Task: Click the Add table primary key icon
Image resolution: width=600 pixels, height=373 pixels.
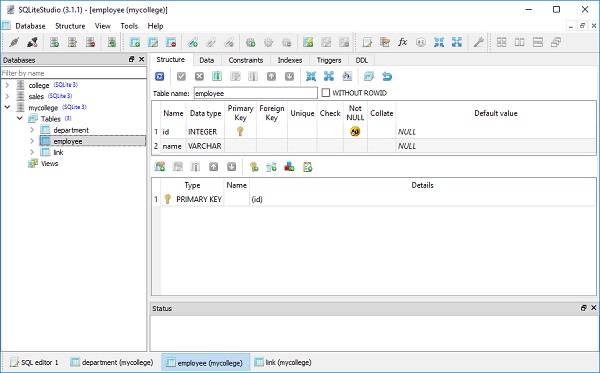Action: click(254, 167)
